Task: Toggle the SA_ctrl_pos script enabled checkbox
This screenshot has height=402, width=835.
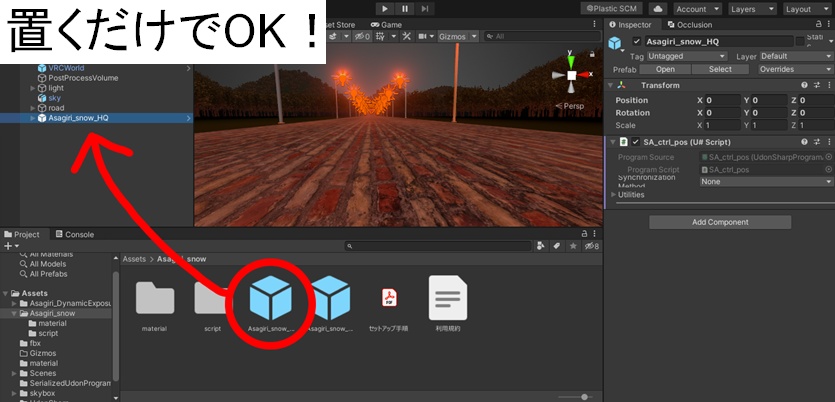Action: coord(635,142)
